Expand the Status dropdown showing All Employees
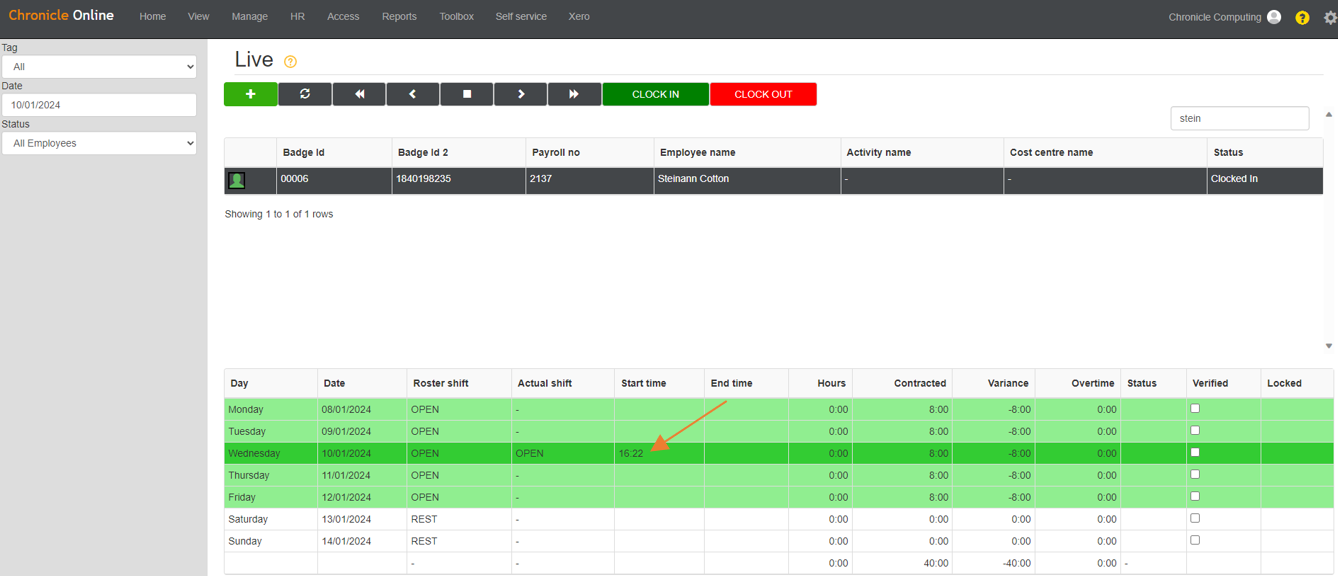Screen dimensions: 1338x576 pyautogui.click(x=98, y=142)
